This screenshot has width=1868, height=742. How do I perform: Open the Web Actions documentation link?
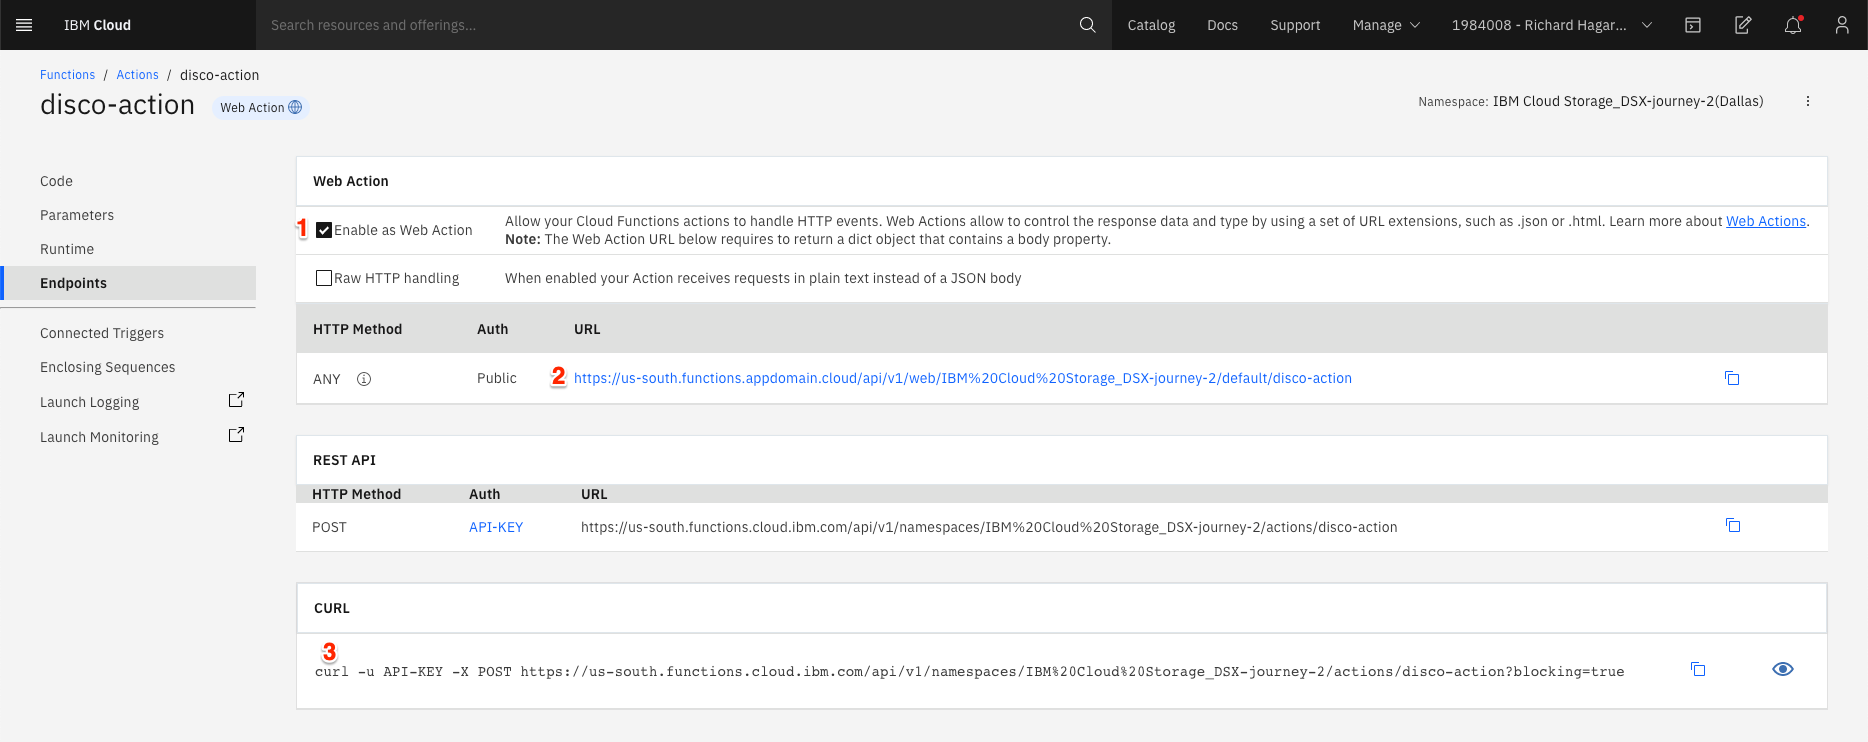[x=1766, y=221]
